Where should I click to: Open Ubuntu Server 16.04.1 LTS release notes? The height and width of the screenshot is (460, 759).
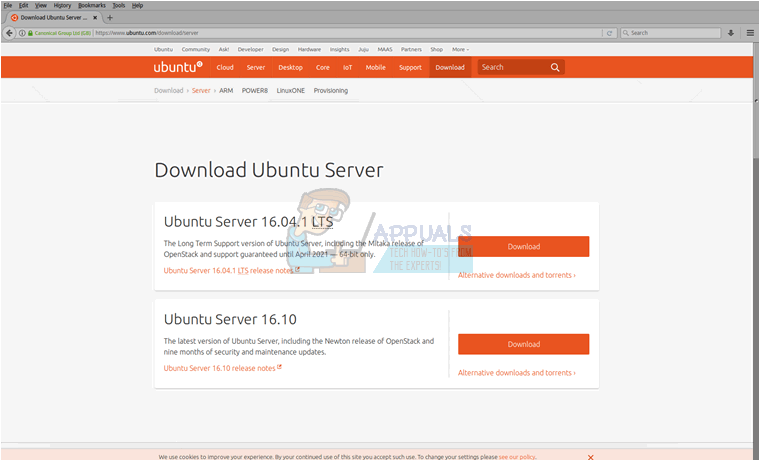[231, 271]
